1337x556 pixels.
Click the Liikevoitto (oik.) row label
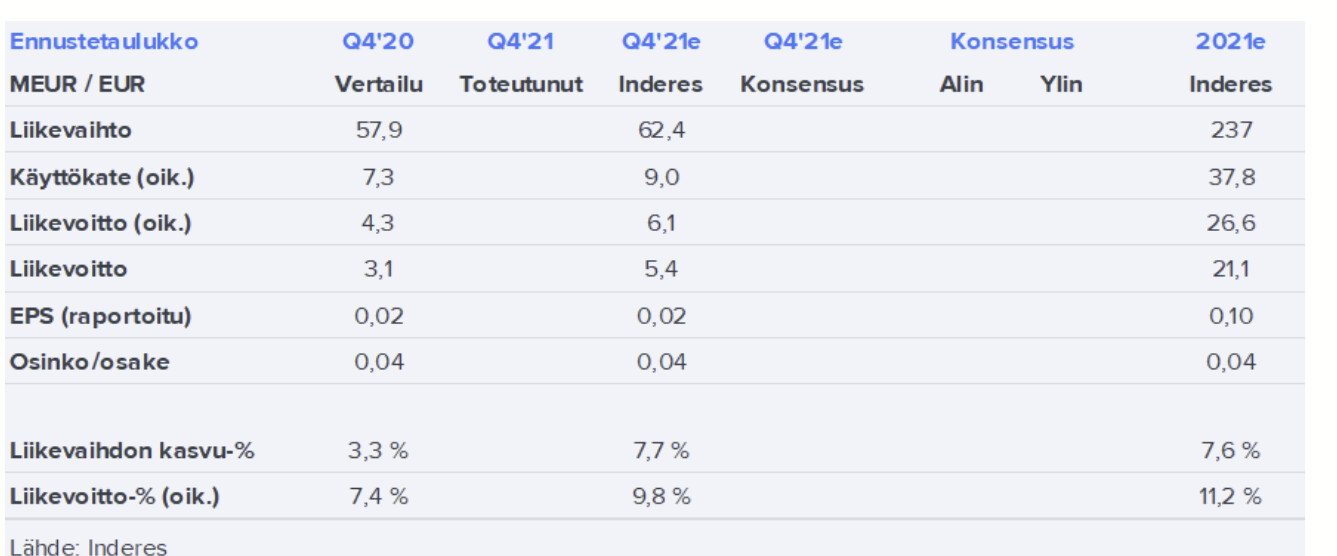tap(100, 223)
